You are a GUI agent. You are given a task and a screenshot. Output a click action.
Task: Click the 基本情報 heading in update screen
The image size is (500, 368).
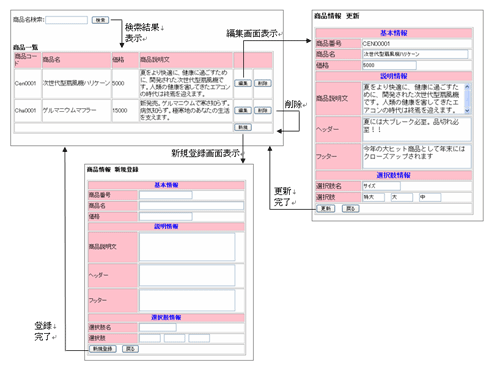click(x=394, y=33)
